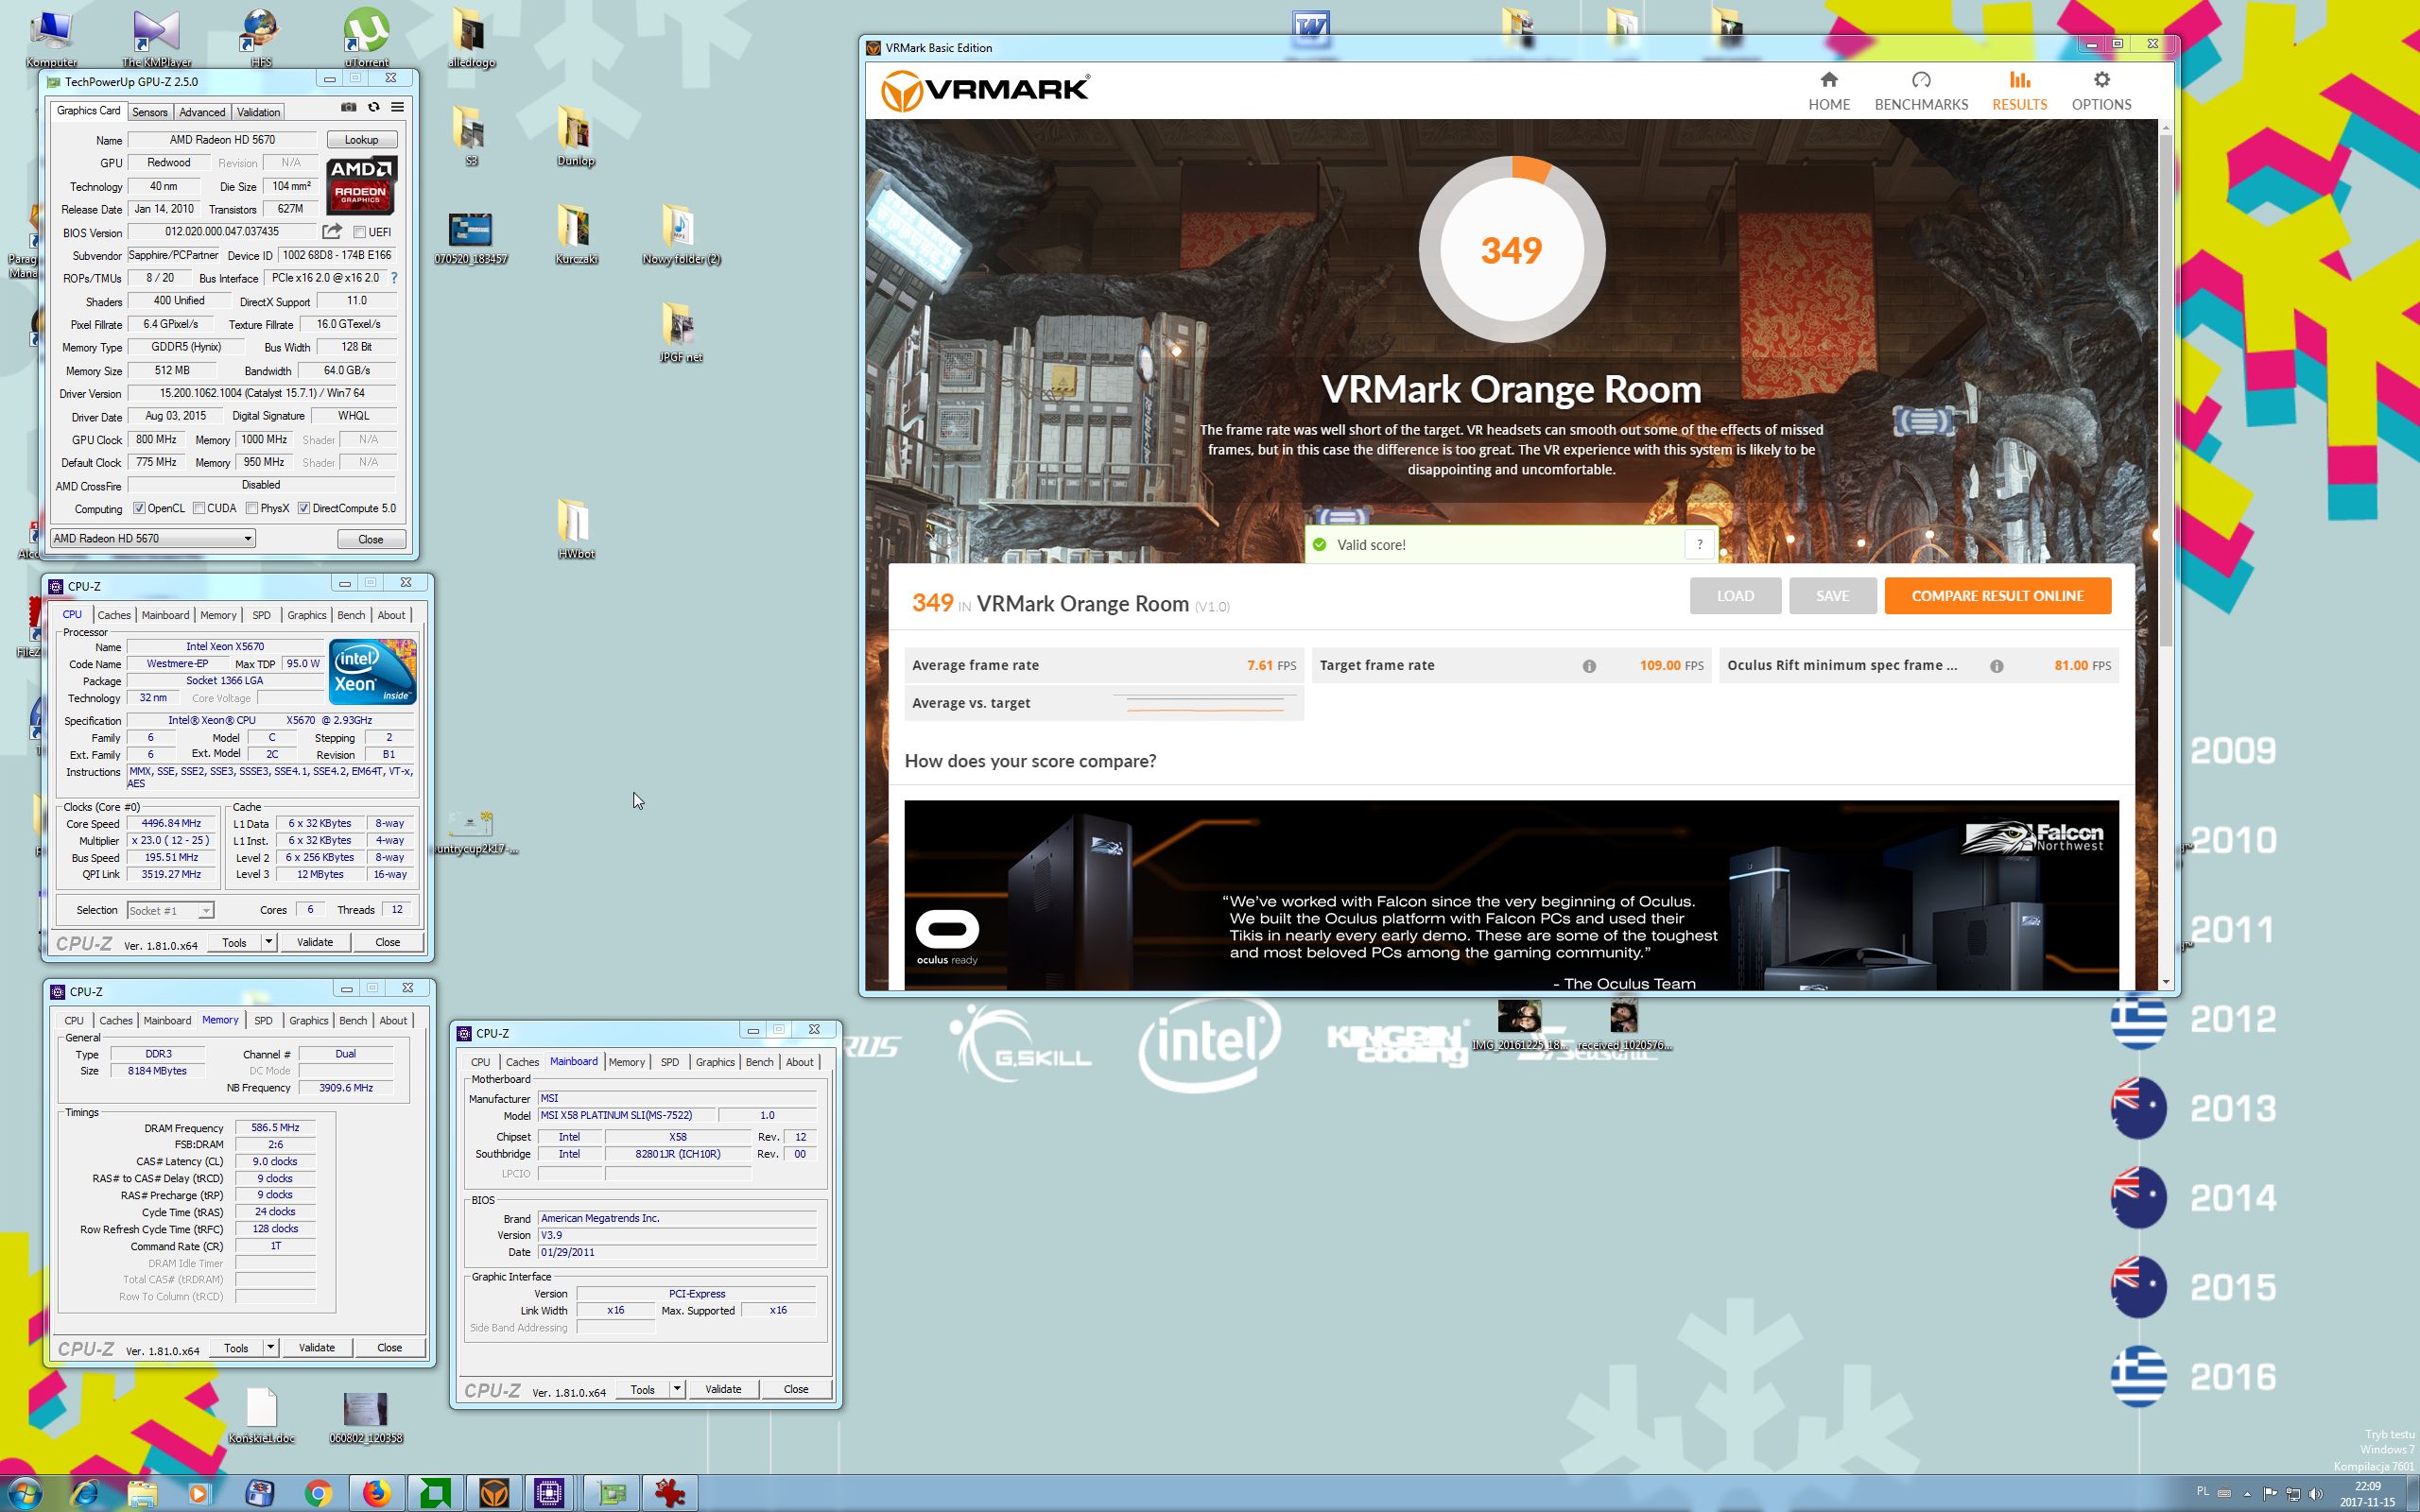Image resolution: width=2420 pixels, height=1512 pixels.
Task: Go to VRMark HOME
Action: tap(1829, 90)
